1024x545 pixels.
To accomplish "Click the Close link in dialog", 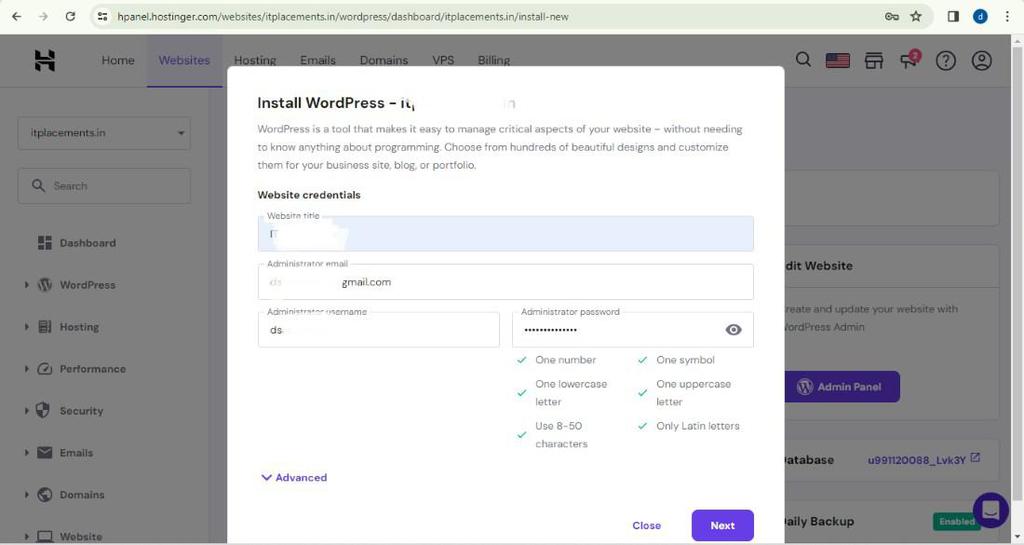I will pyautogui.click(x=646, y=525).
